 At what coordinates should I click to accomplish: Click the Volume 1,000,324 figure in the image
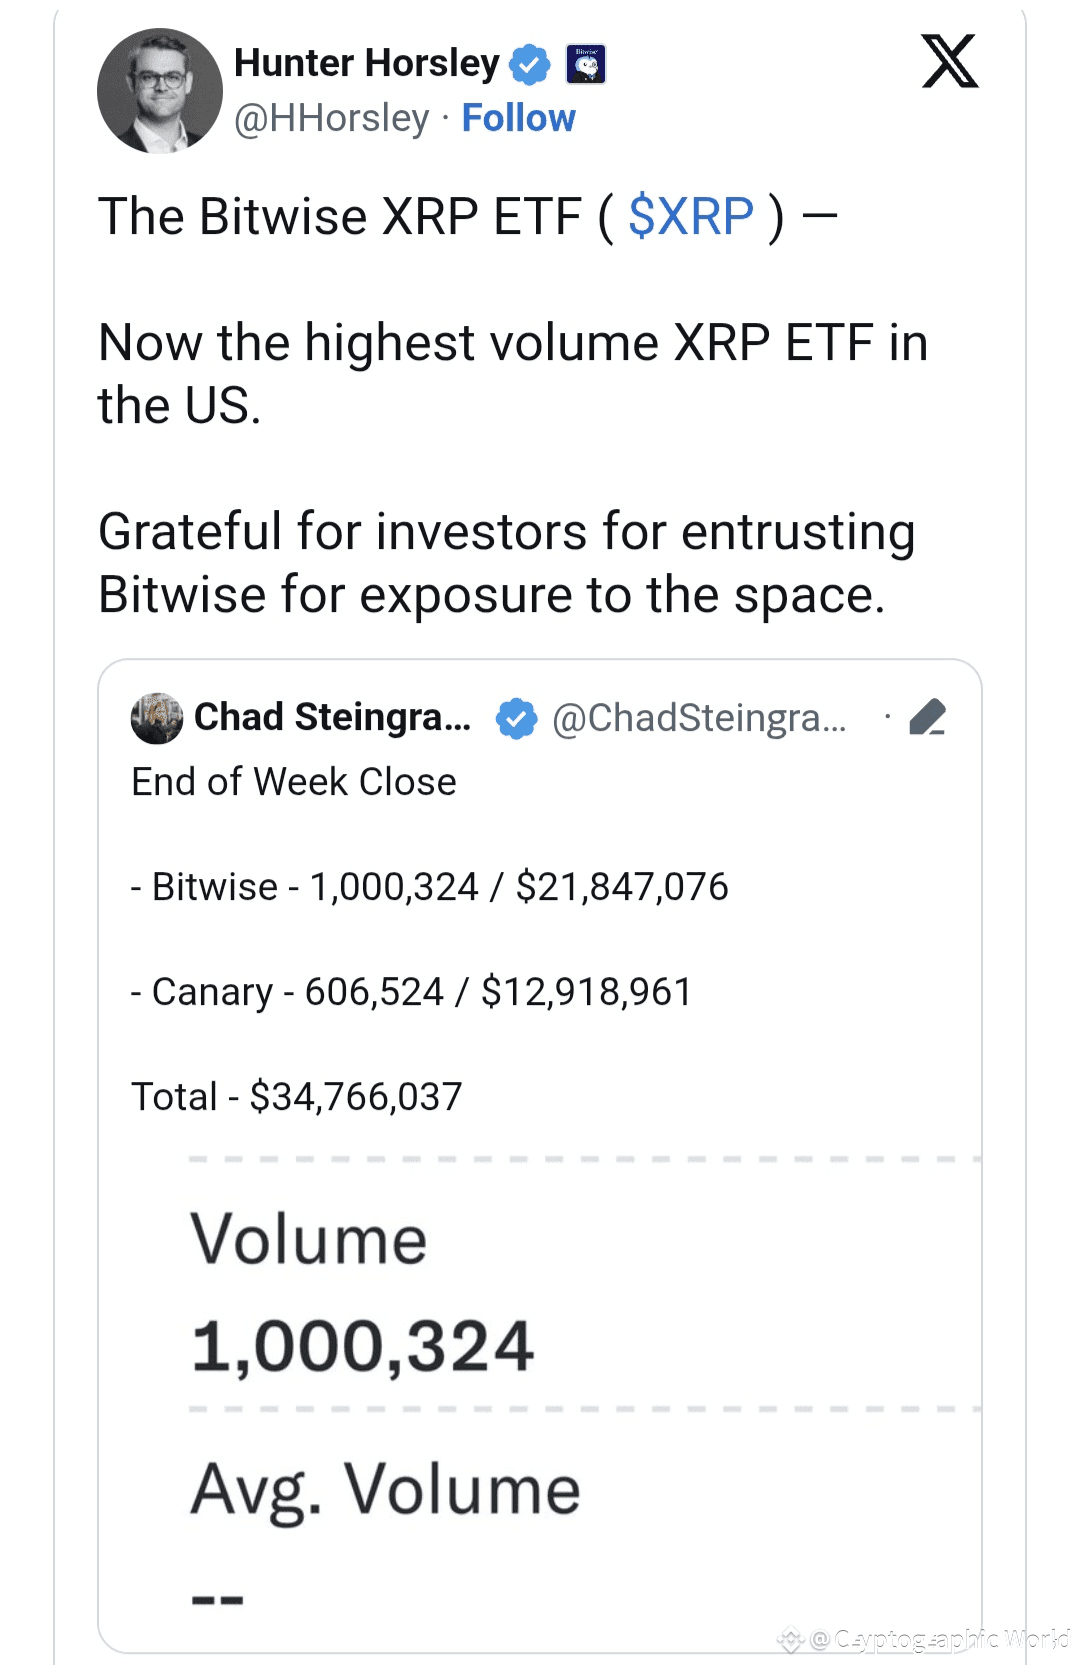point(362,1346)
